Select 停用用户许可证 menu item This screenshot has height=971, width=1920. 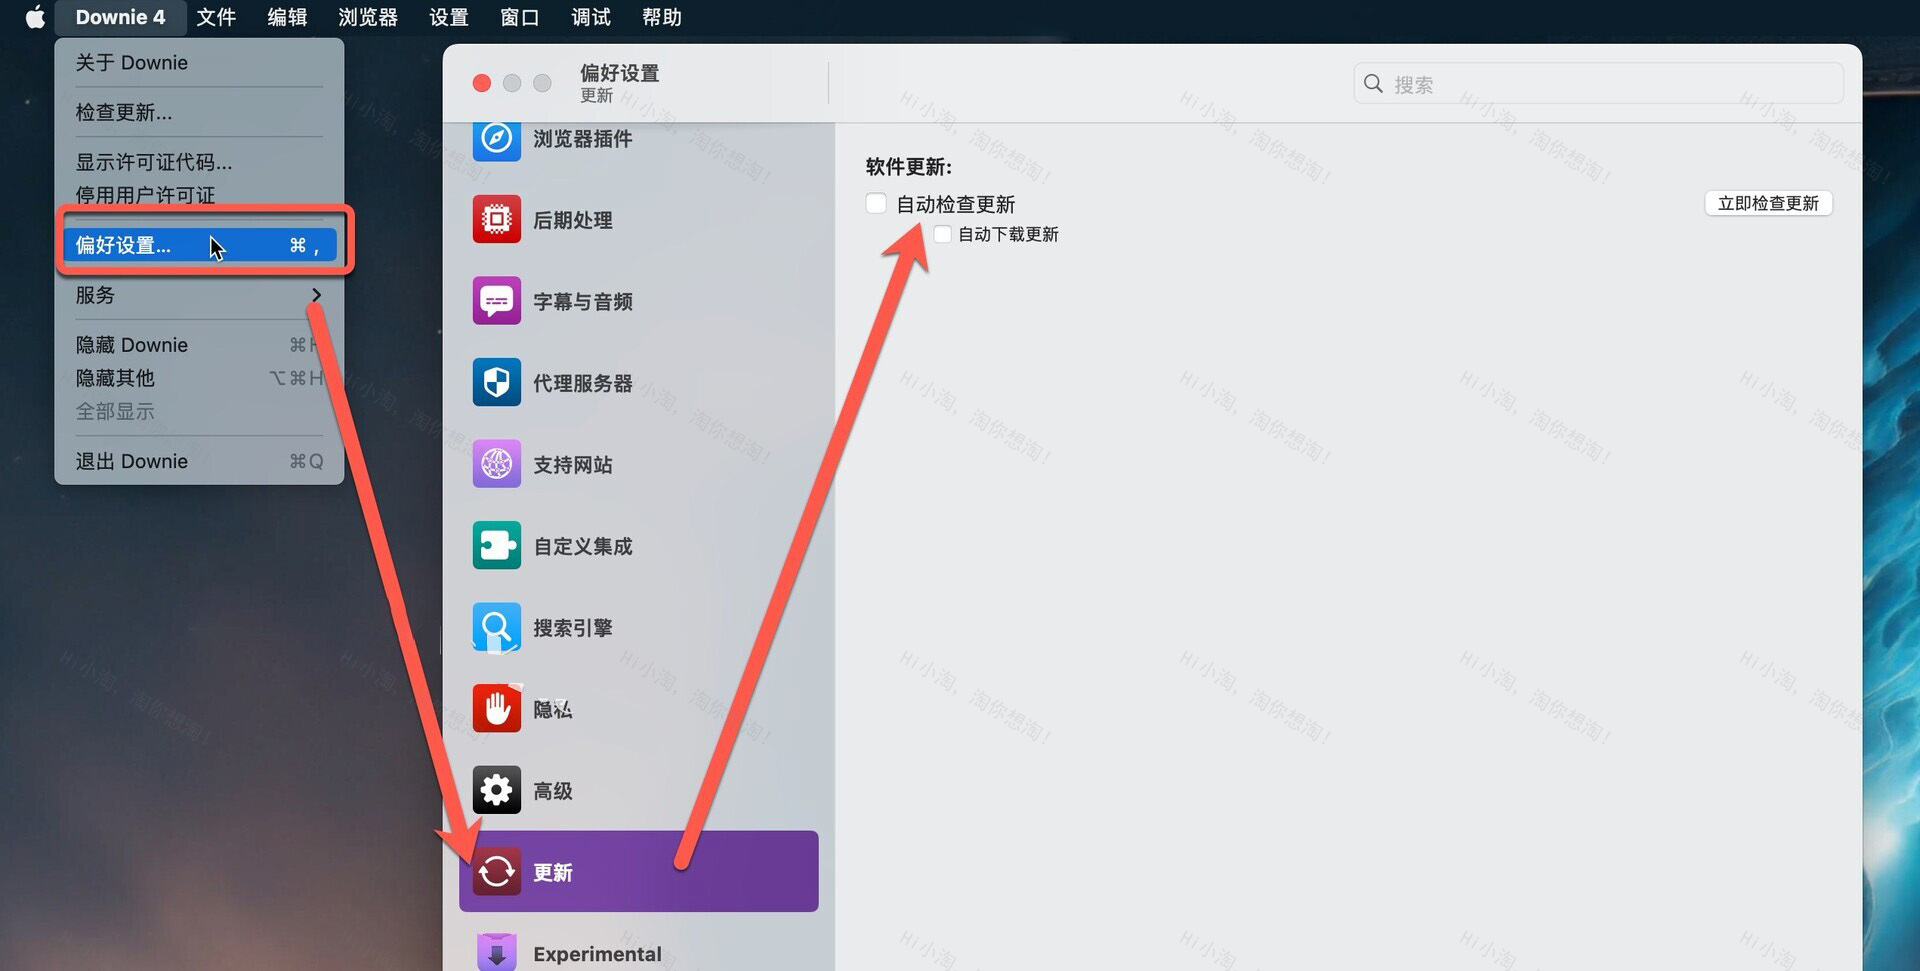coord(199,195)
